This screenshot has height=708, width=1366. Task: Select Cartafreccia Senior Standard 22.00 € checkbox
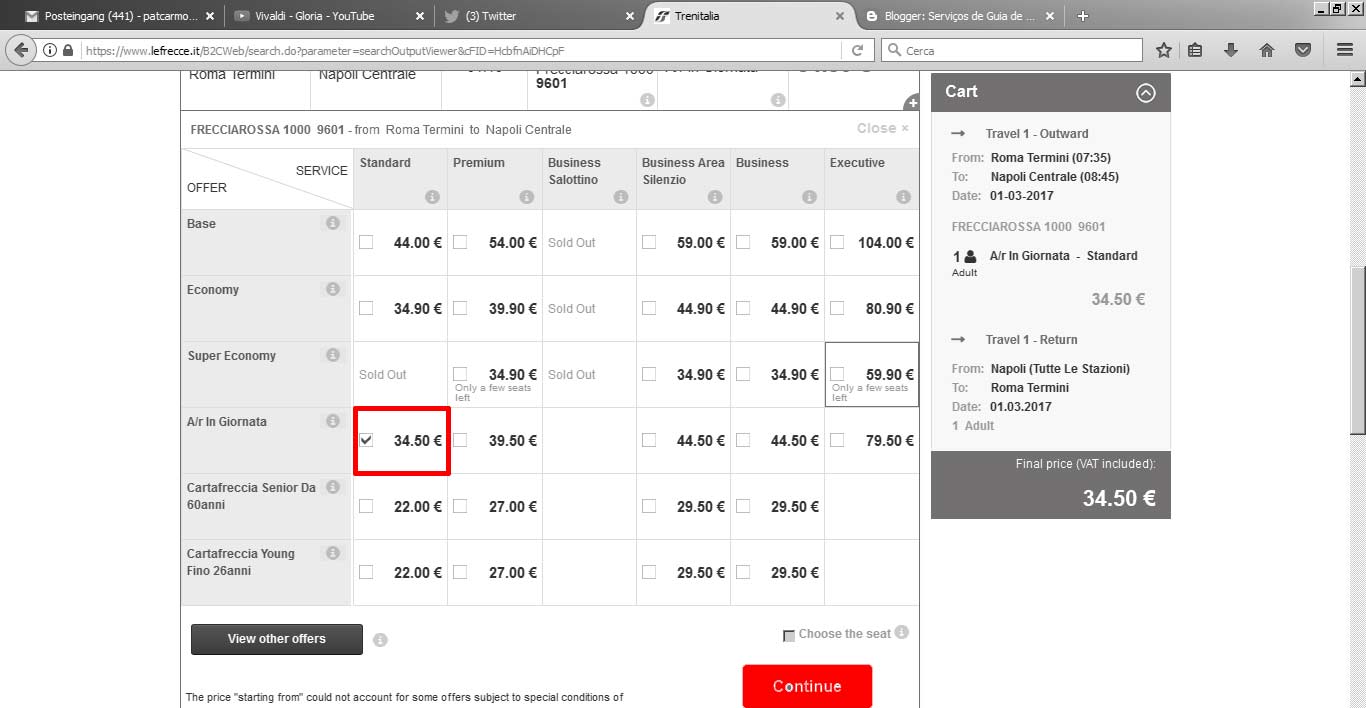366,506
